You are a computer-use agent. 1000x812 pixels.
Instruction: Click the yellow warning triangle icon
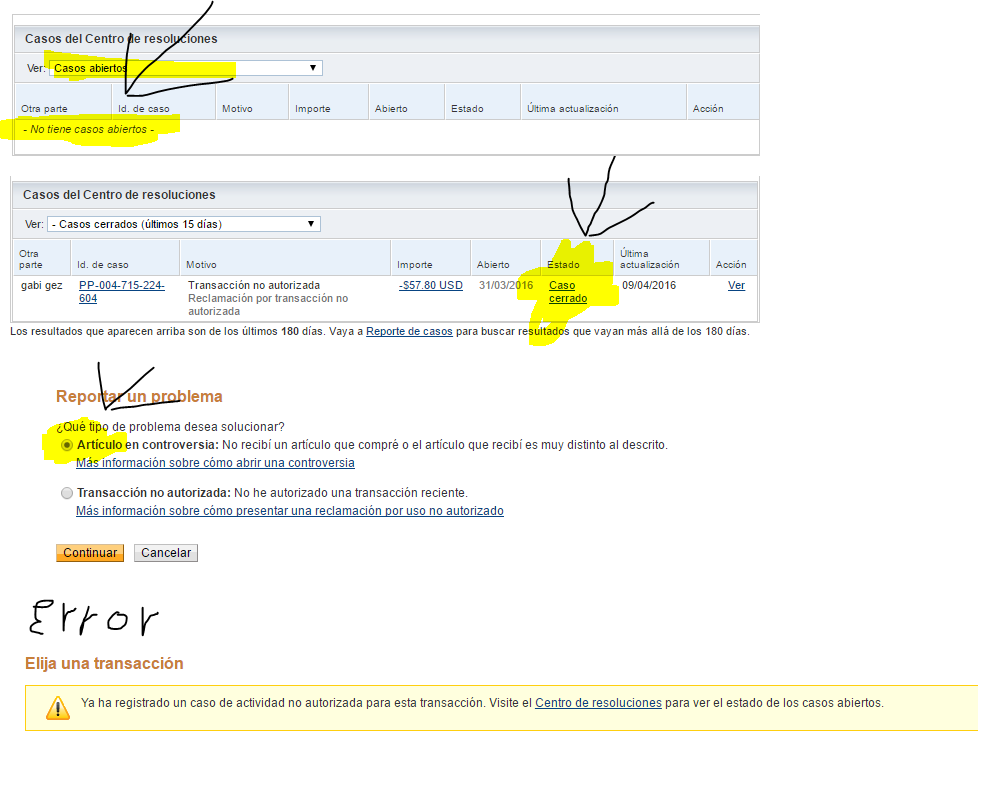point(58,708)
